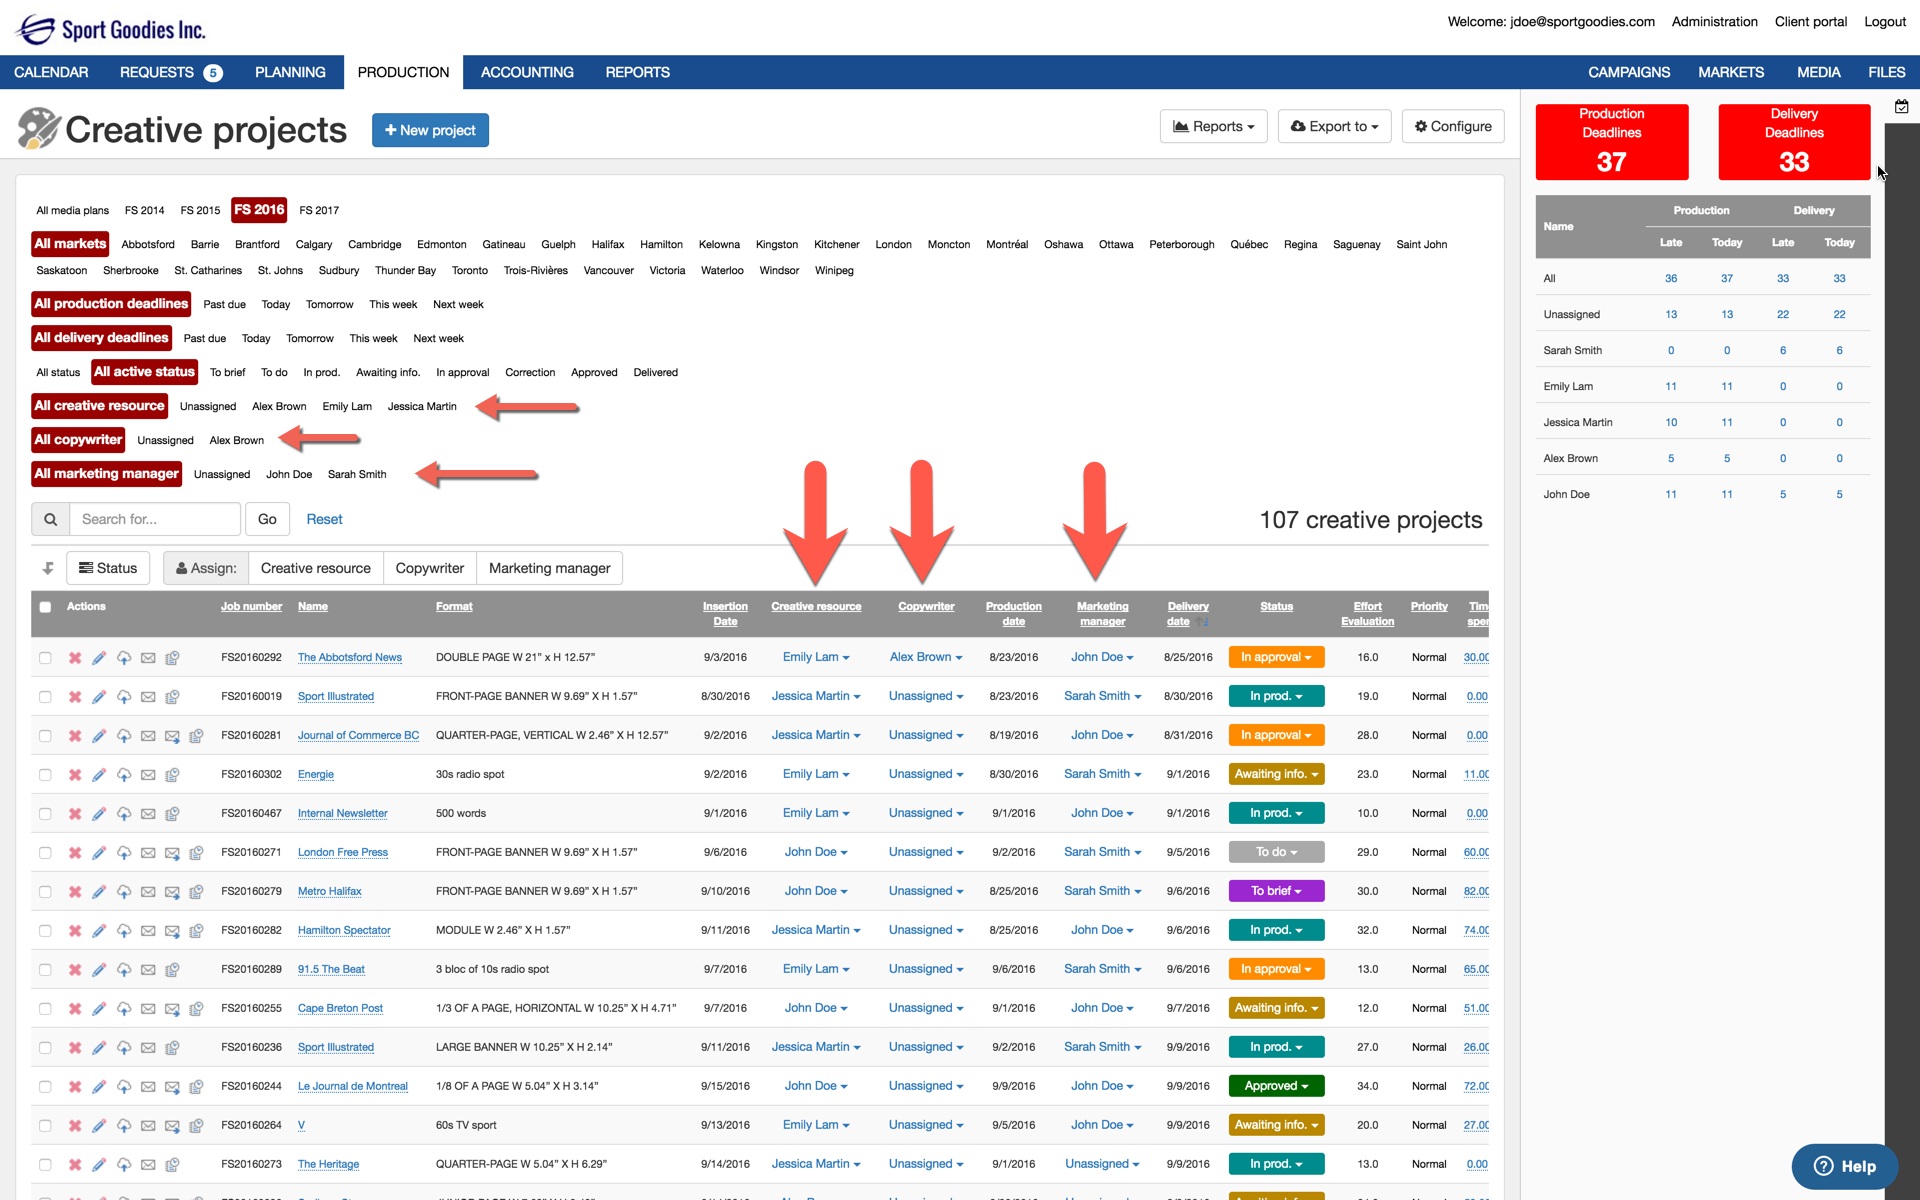1920x1200 pixels.
Task: Edit Sport Illustrated FS20160019 with pencil icon
Action: pyautogui.click(x=99, y=697)
